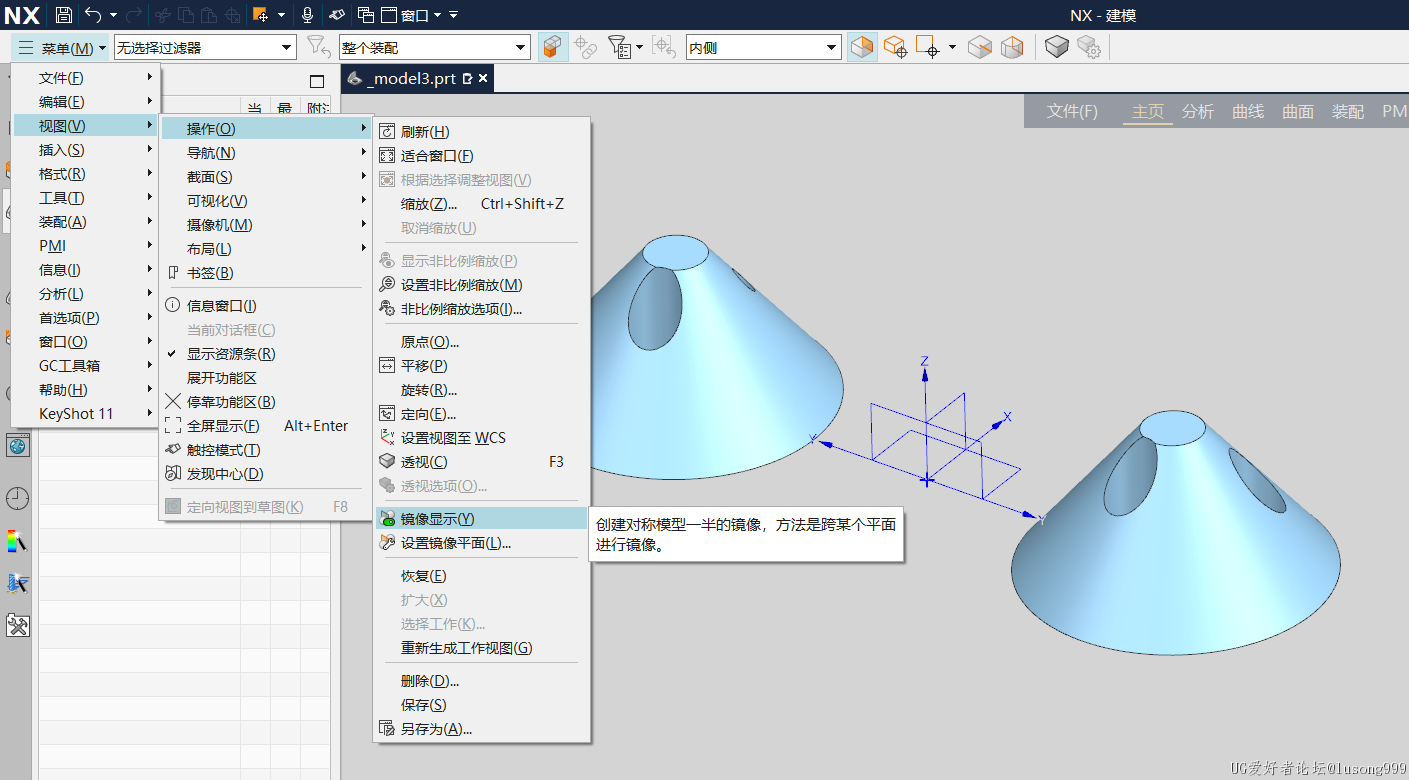Click the touch mode hand icon in title bar
Screen dimensions: 1409x780
(x=337, y=15)
